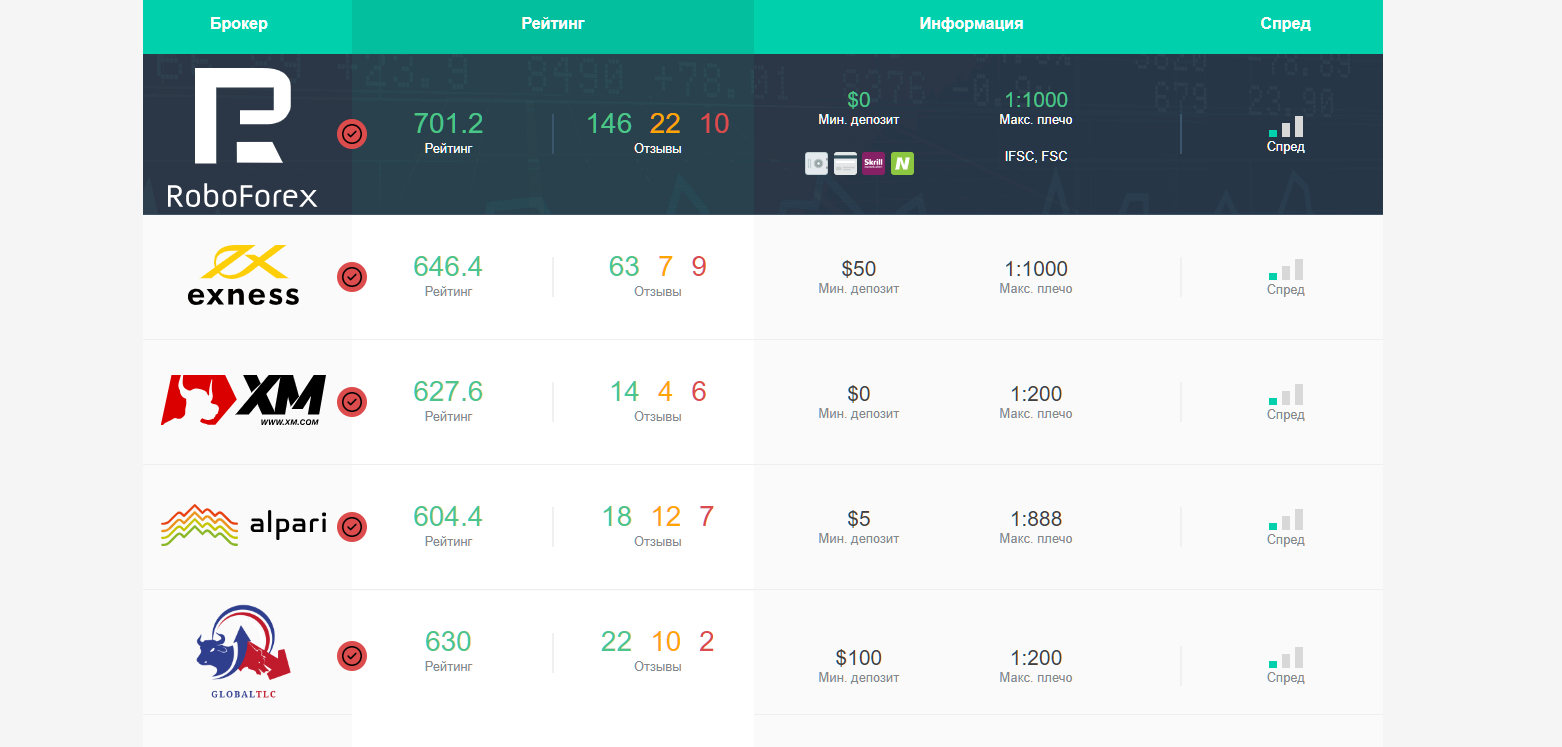The image size is (1562, 747).
Task: Click Exness rating 646.4
Action: click(x=448, y=267)
